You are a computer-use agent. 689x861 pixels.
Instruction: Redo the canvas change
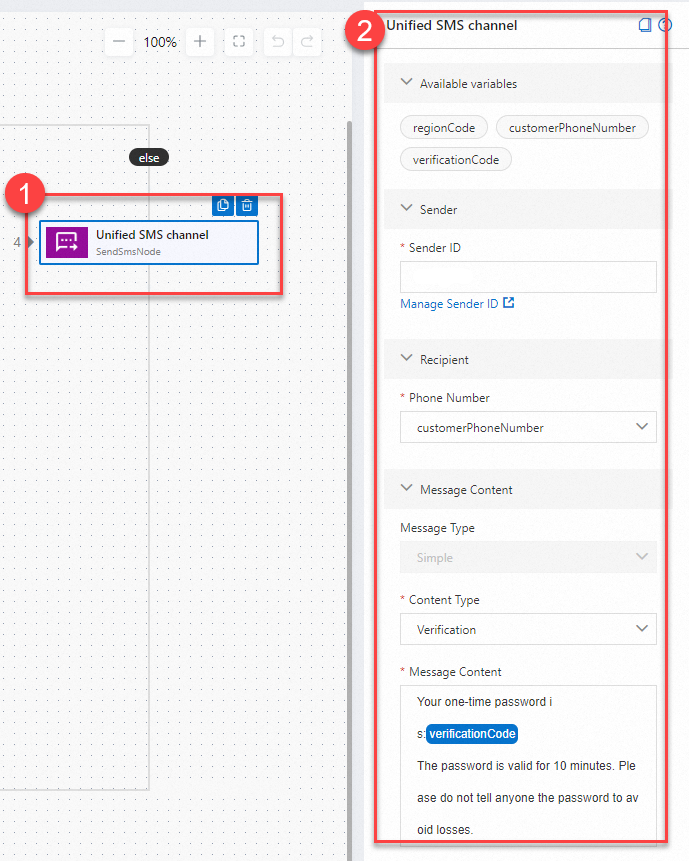pyautogui.click(x=307, y=42)
